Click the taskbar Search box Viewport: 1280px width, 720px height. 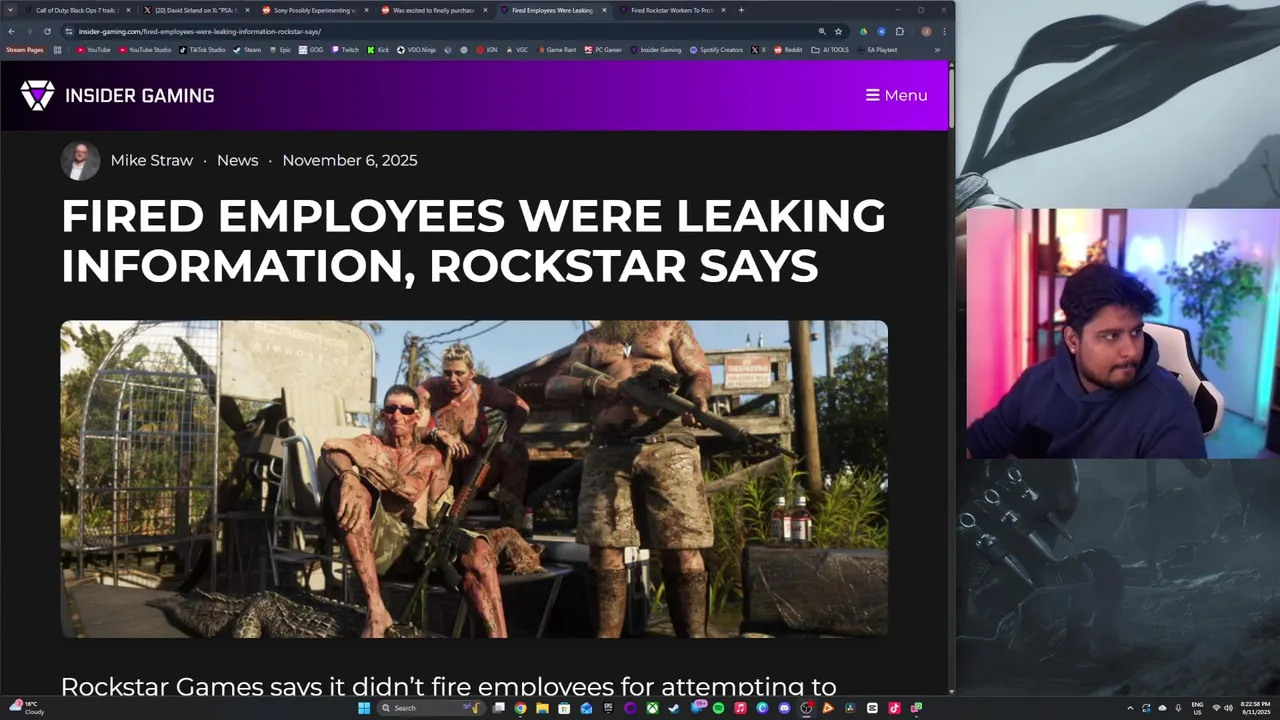432,708
